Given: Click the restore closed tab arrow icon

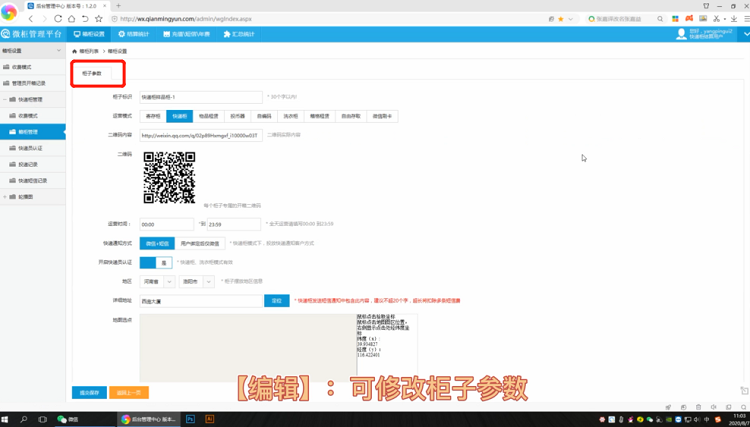Looking at the screenshot, I should [85, 19].
